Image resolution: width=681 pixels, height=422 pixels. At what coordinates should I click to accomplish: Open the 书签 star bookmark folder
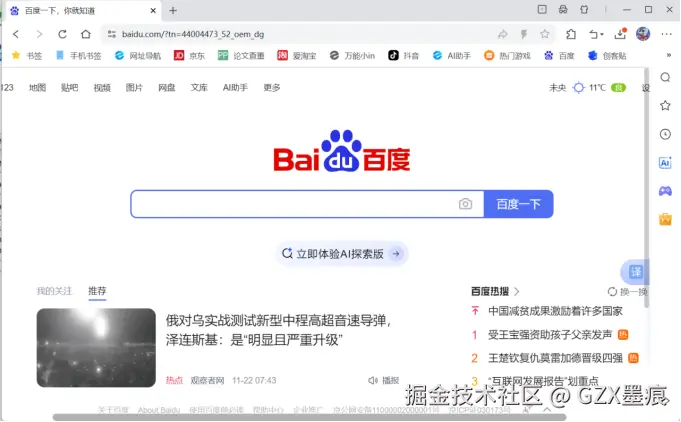tap(27, 56)
